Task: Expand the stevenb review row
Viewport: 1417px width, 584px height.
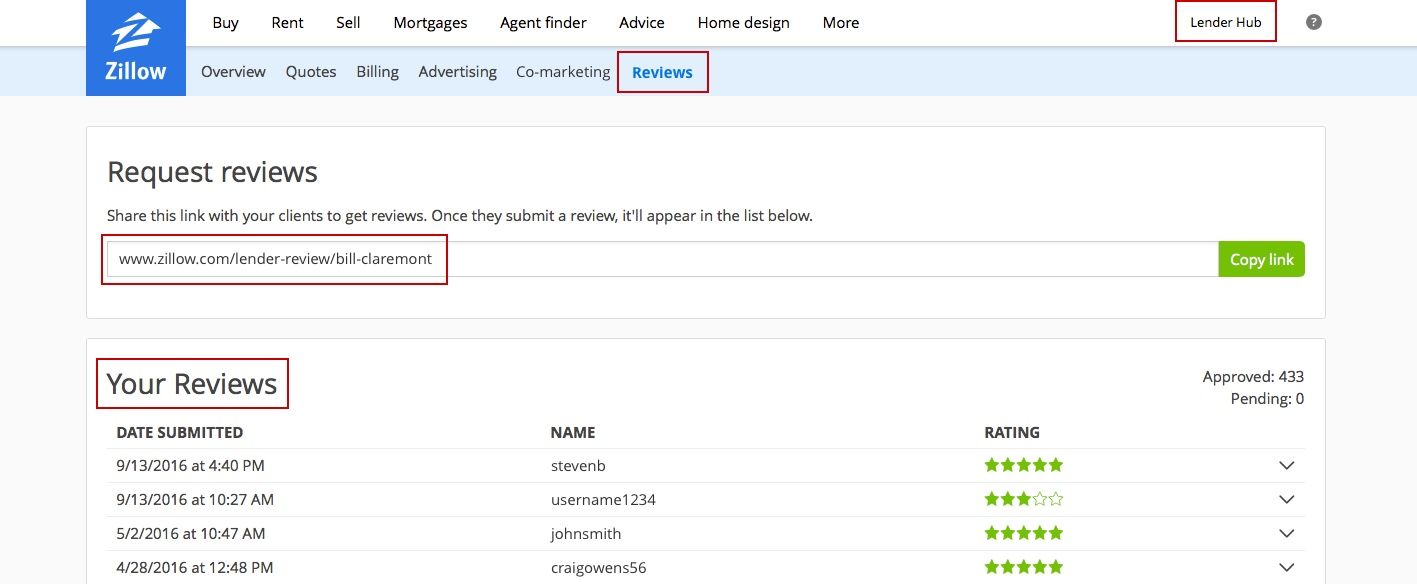Action: (1286, 466)
